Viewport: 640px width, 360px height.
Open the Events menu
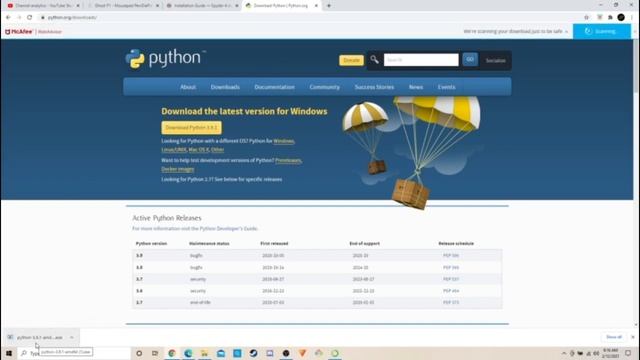(x=446, y=87)
